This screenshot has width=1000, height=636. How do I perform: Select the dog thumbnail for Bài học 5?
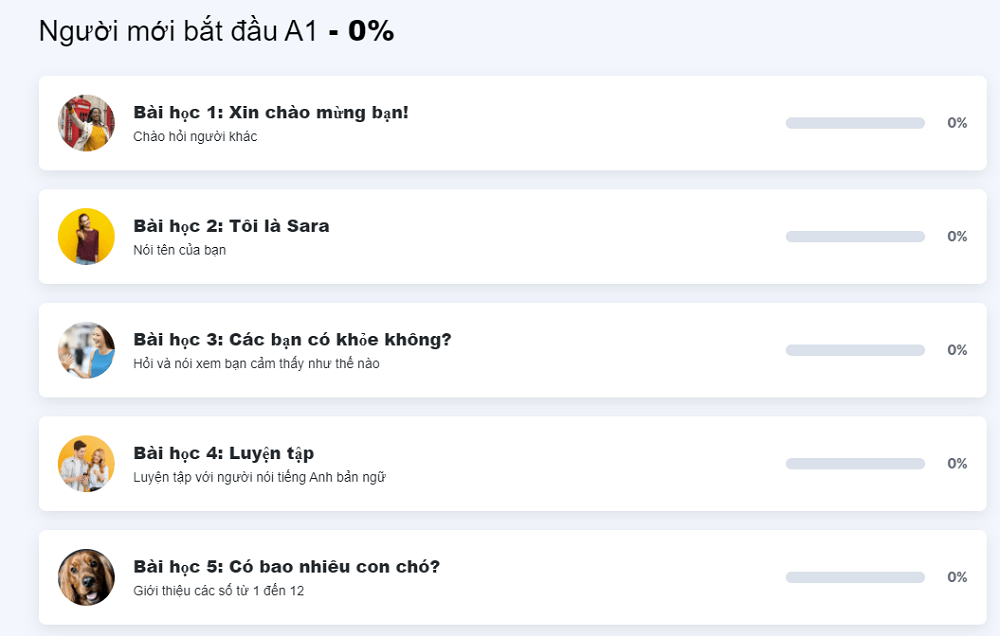[86, 577]
